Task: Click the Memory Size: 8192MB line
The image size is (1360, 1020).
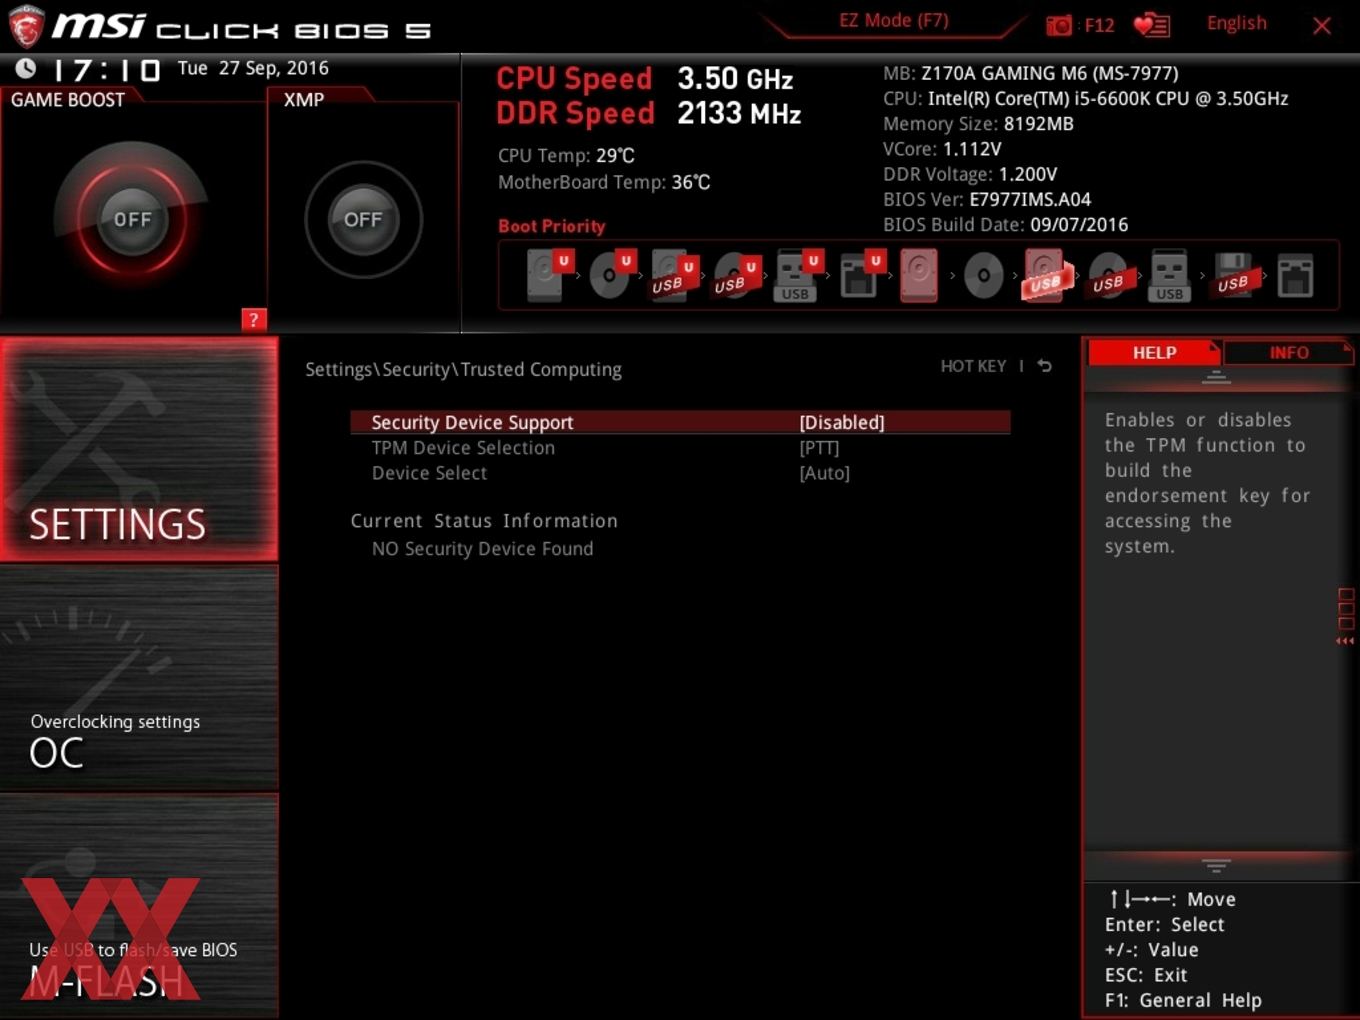Action: (x=978, y=124)
